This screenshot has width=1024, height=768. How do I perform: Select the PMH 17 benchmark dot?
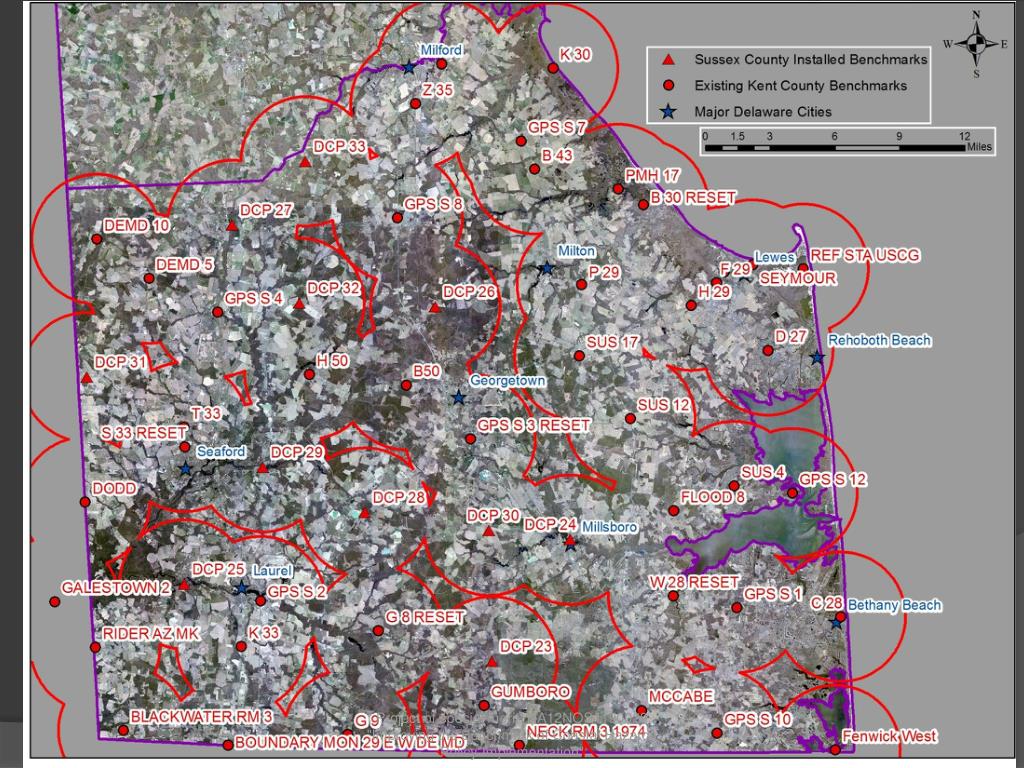click(618, 189)
